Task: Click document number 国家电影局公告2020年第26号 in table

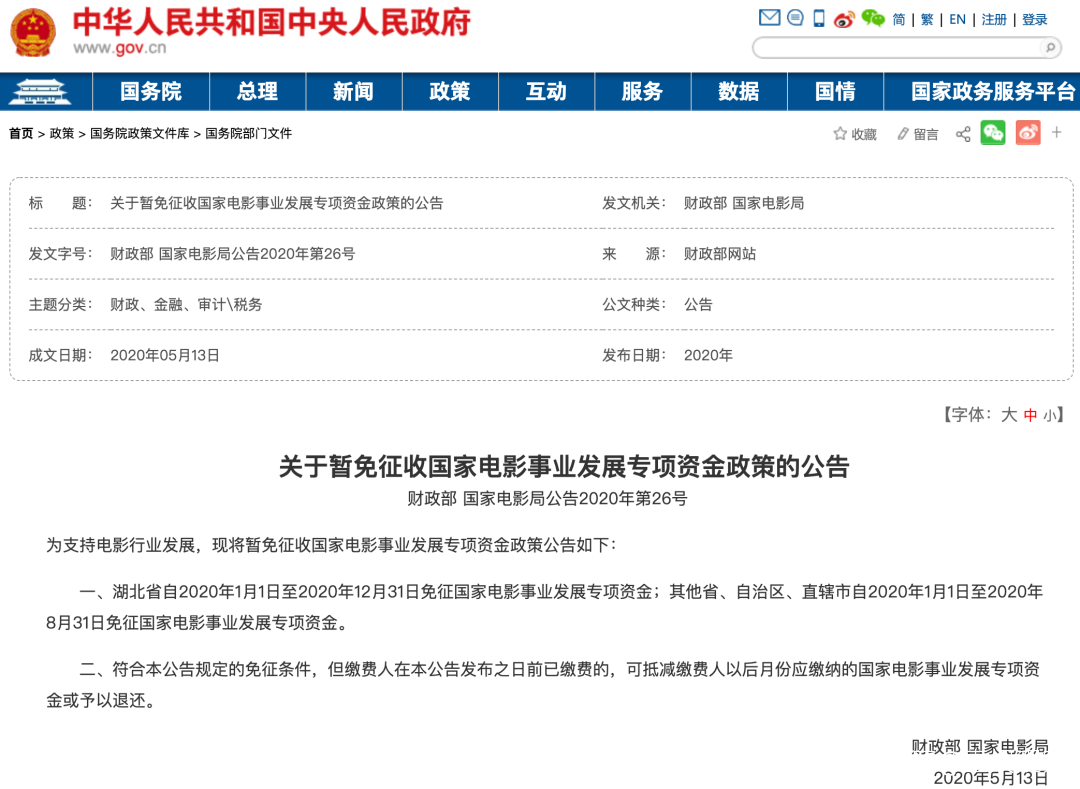Action: click(x=233, y=254)
